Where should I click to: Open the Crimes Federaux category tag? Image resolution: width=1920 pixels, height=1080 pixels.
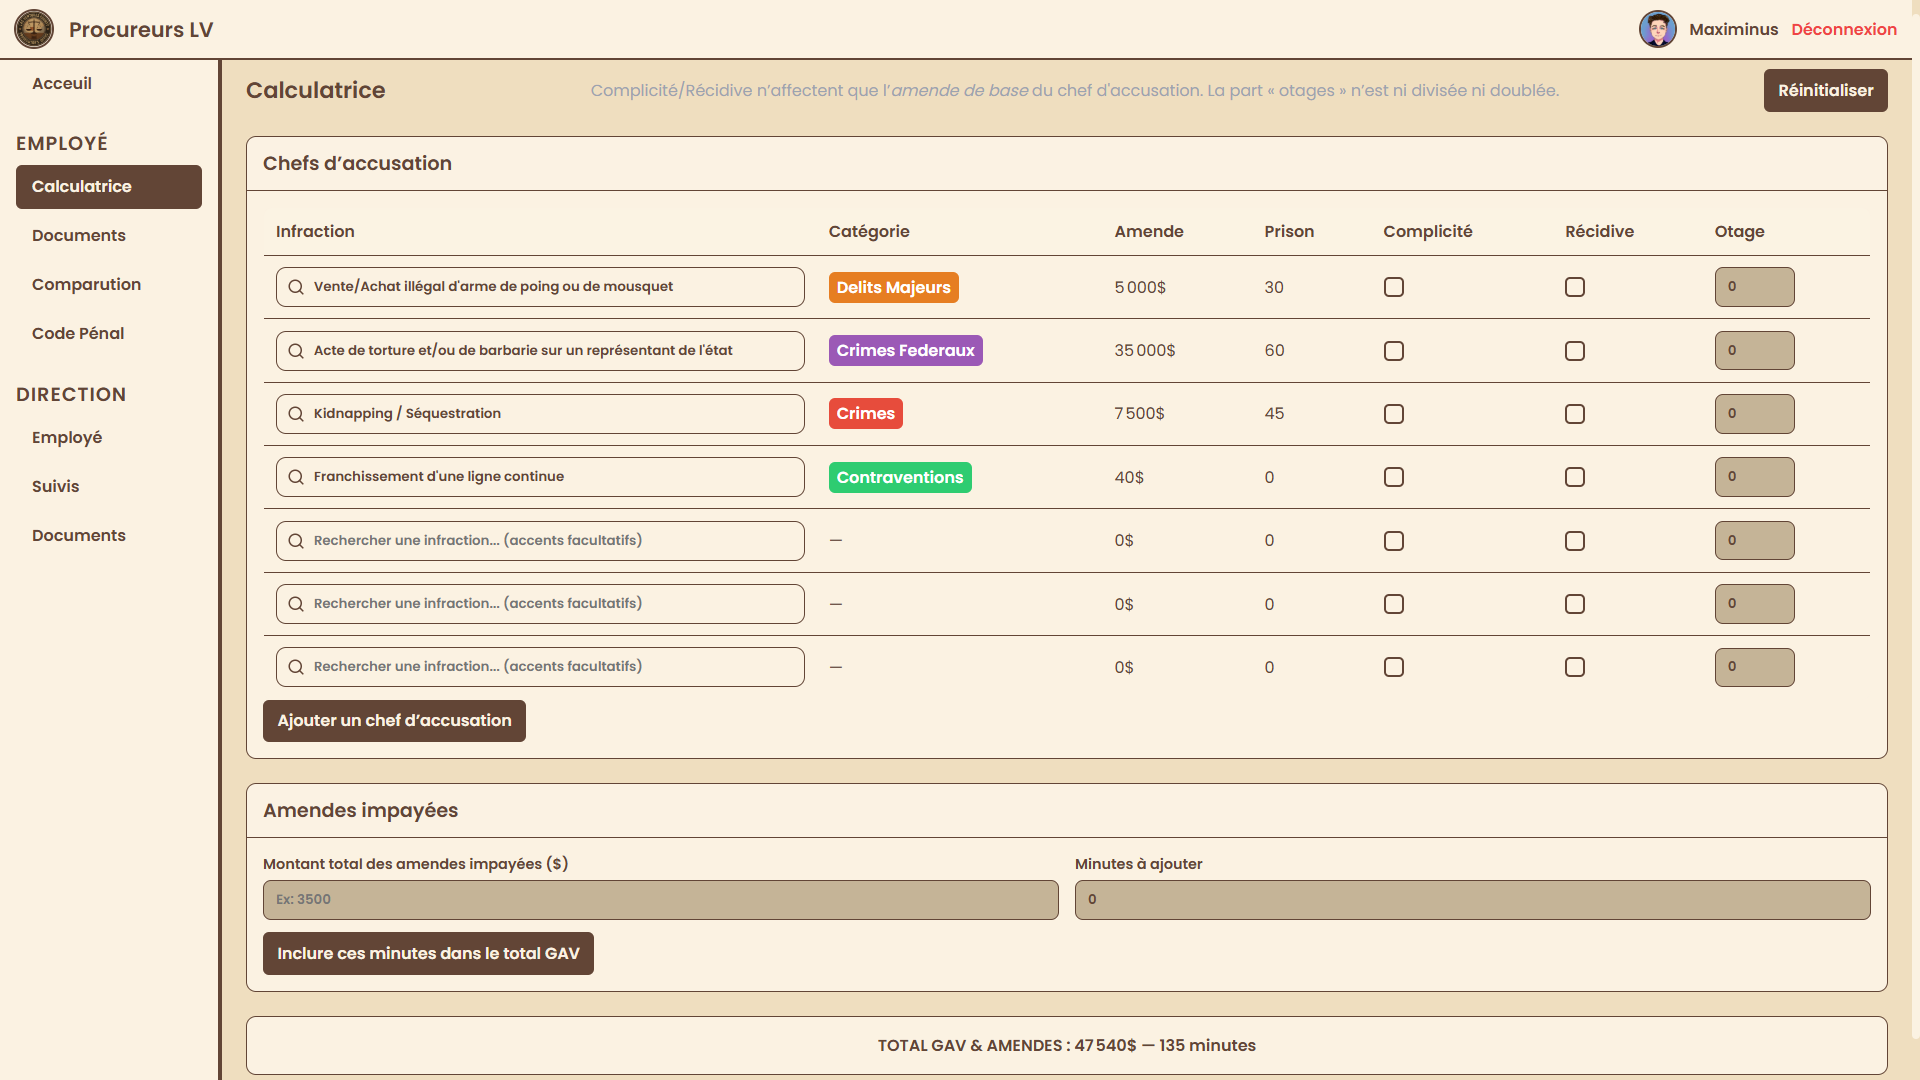[905, 350]
